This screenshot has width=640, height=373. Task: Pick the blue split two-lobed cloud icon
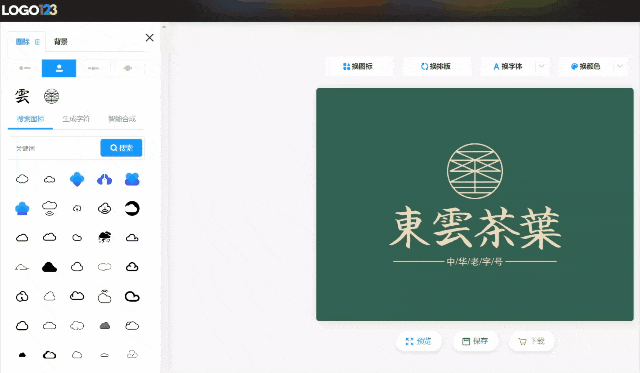coord(104,179)
